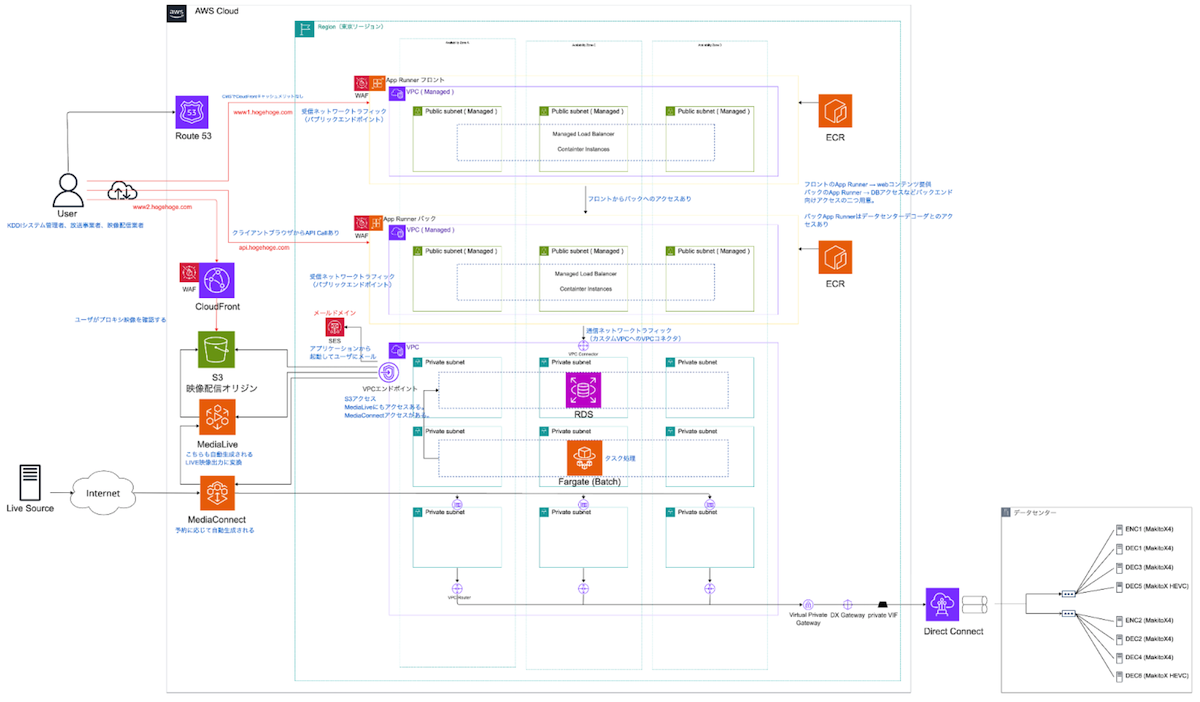Click the AWS Cloud logo
Viewport: 1200px width, 702px height.
(176, 13)
